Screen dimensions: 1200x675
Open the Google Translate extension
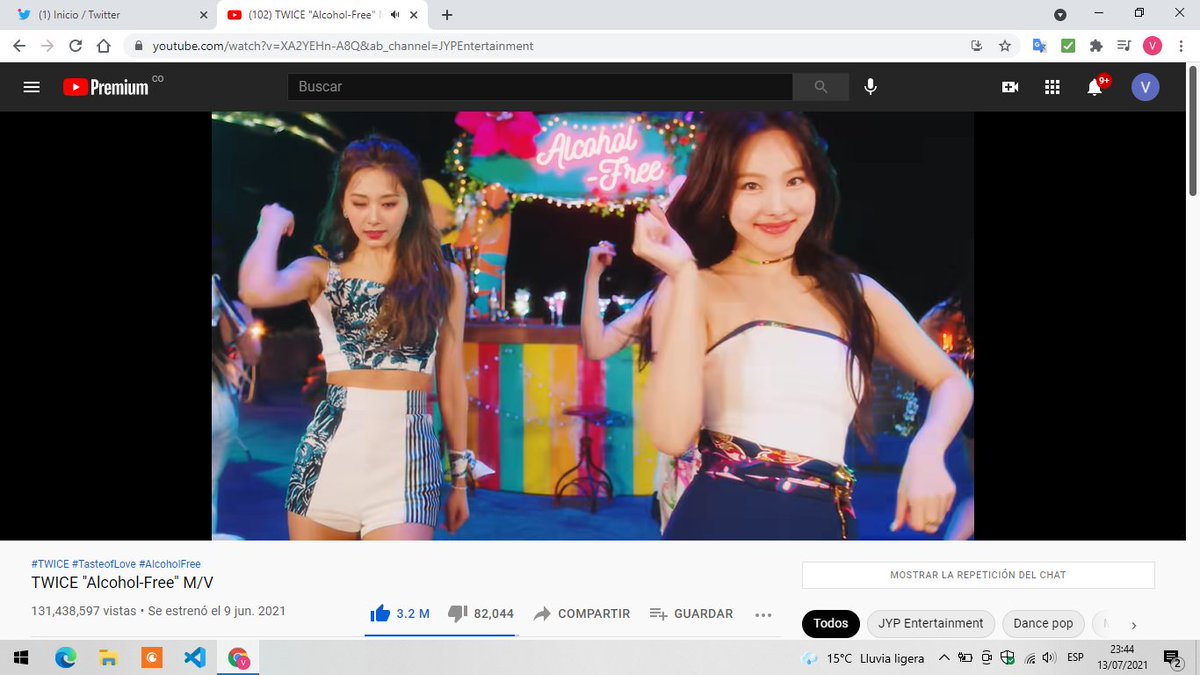click(1040, 46)
